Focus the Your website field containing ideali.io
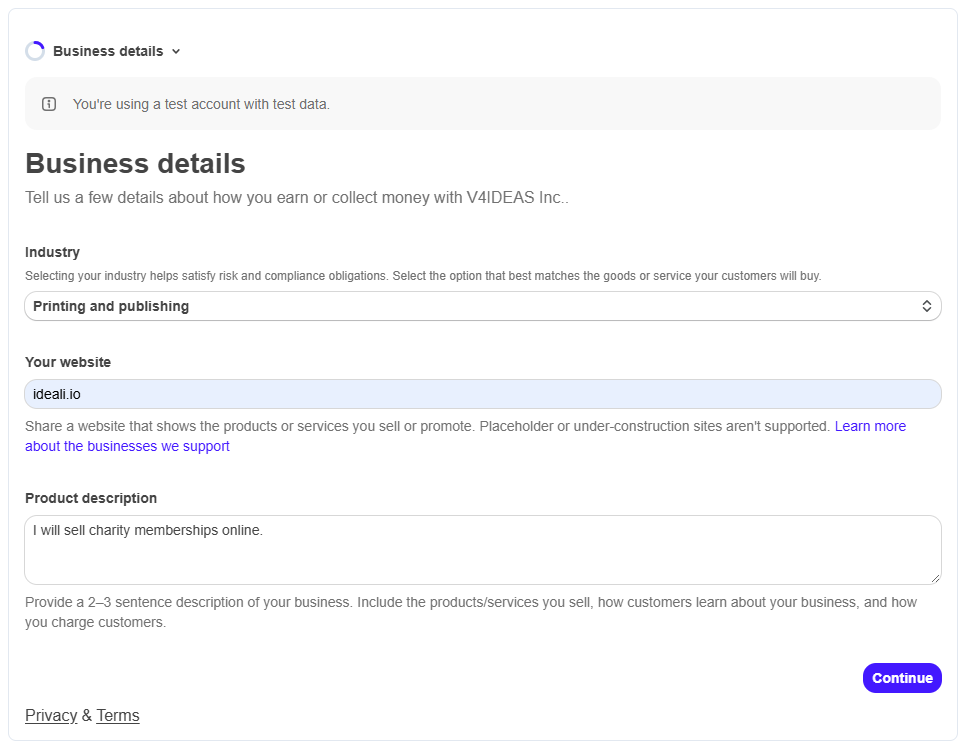The width and height of the screenshot is (966, 748). pyautogui.click(x=482, y=394)
